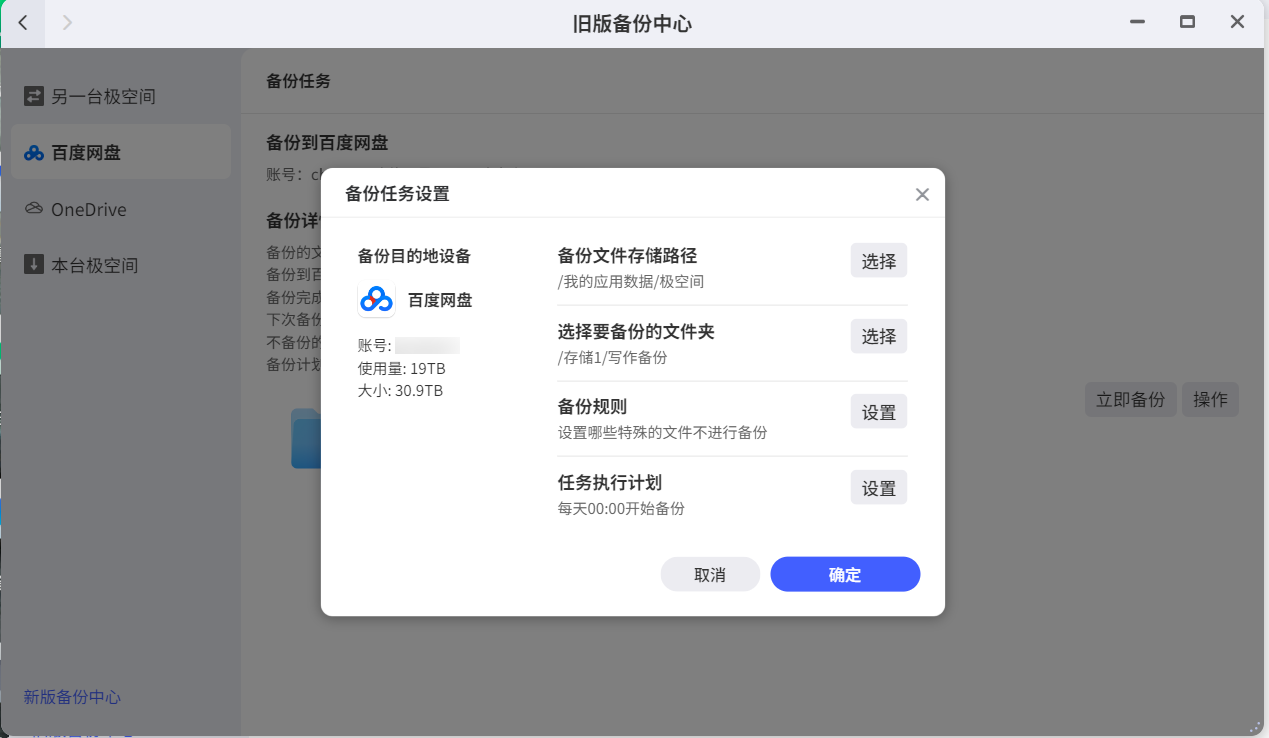Screen dimensions: 1269x738
Task: Open 任务执行计划 设置 button
Action: click(879, 488)
